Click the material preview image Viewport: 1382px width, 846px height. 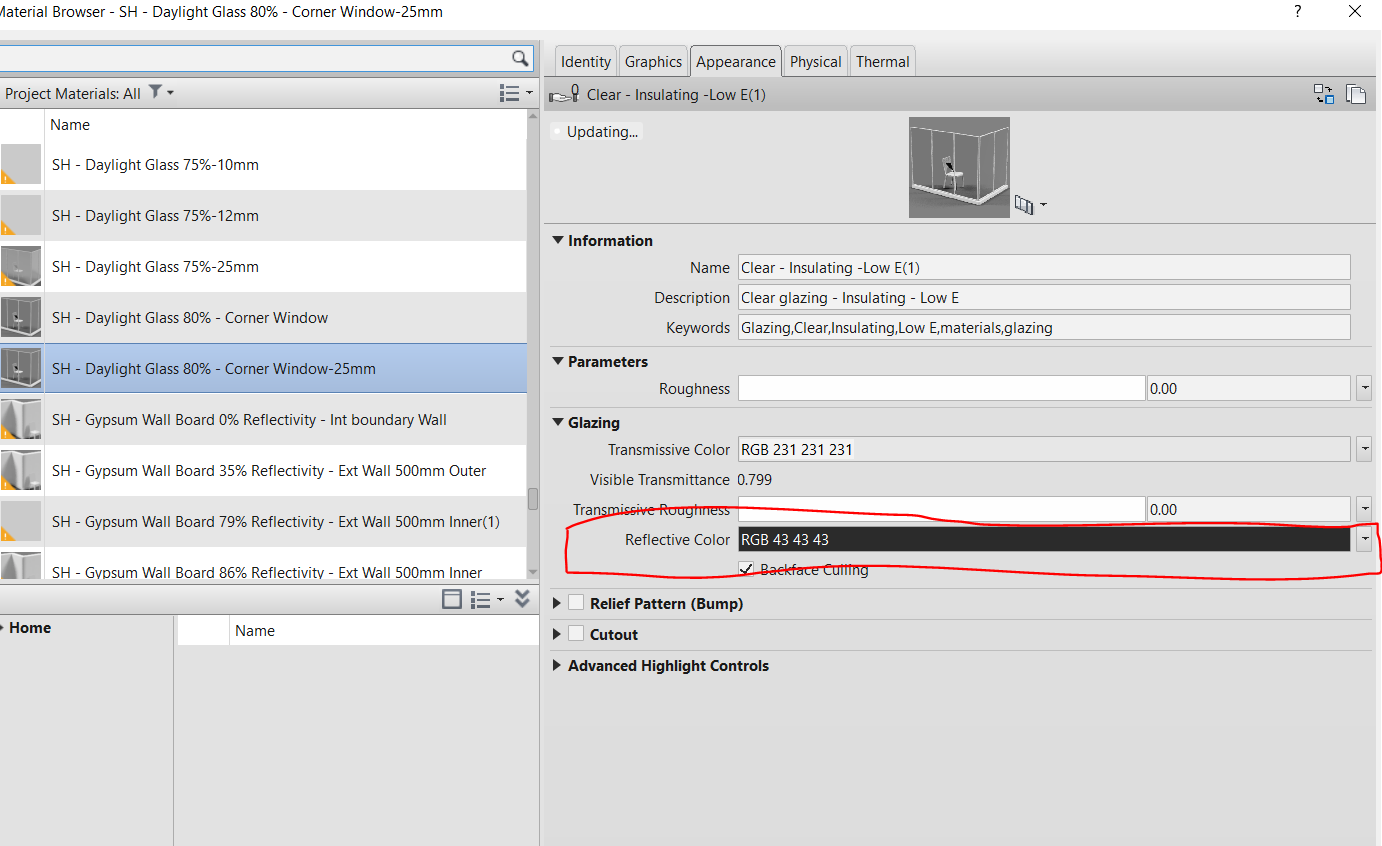959,167
